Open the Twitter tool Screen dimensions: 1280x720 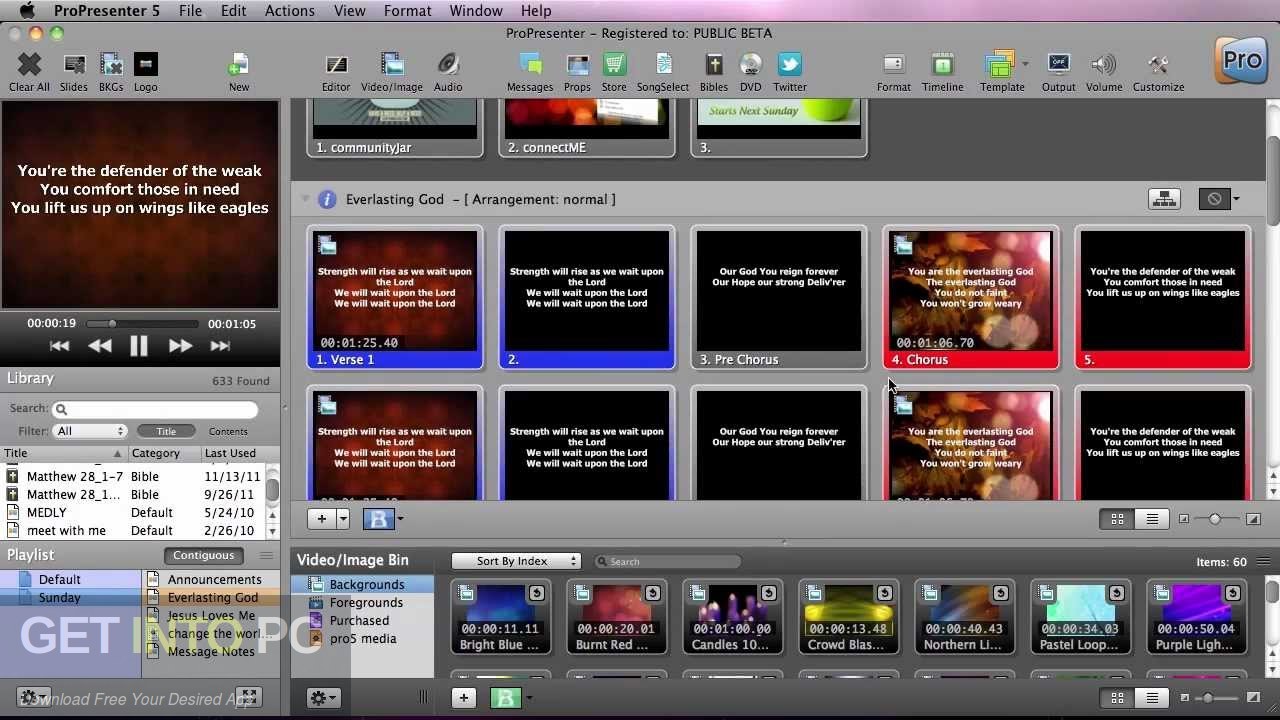coord(789,65)
